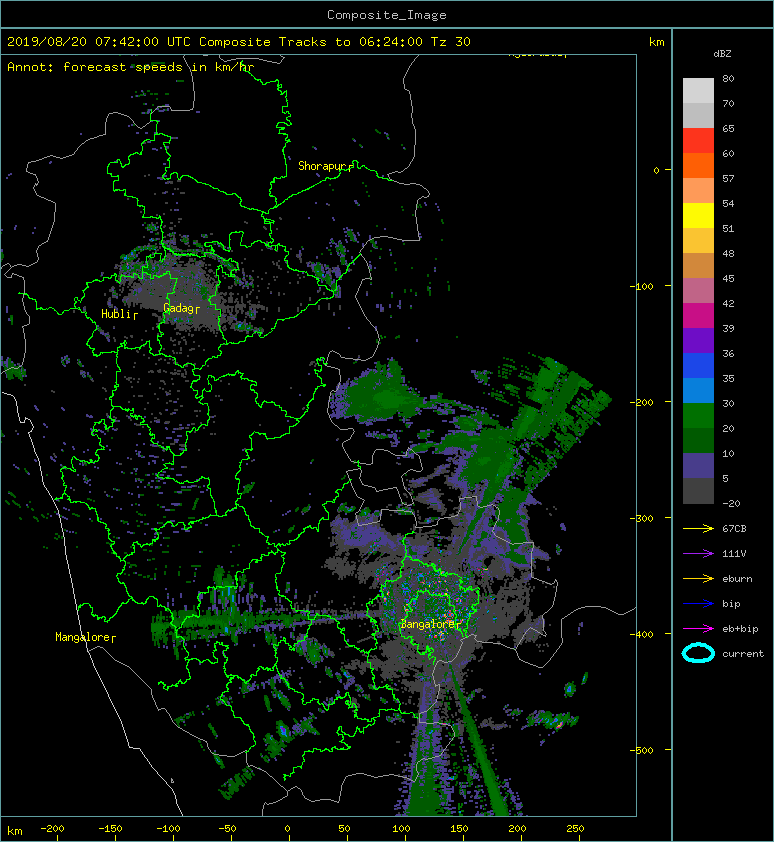Screen dimensions: 774x842
Task: Select the red 65–60 dBZ swatch
Action: [698, 141]
